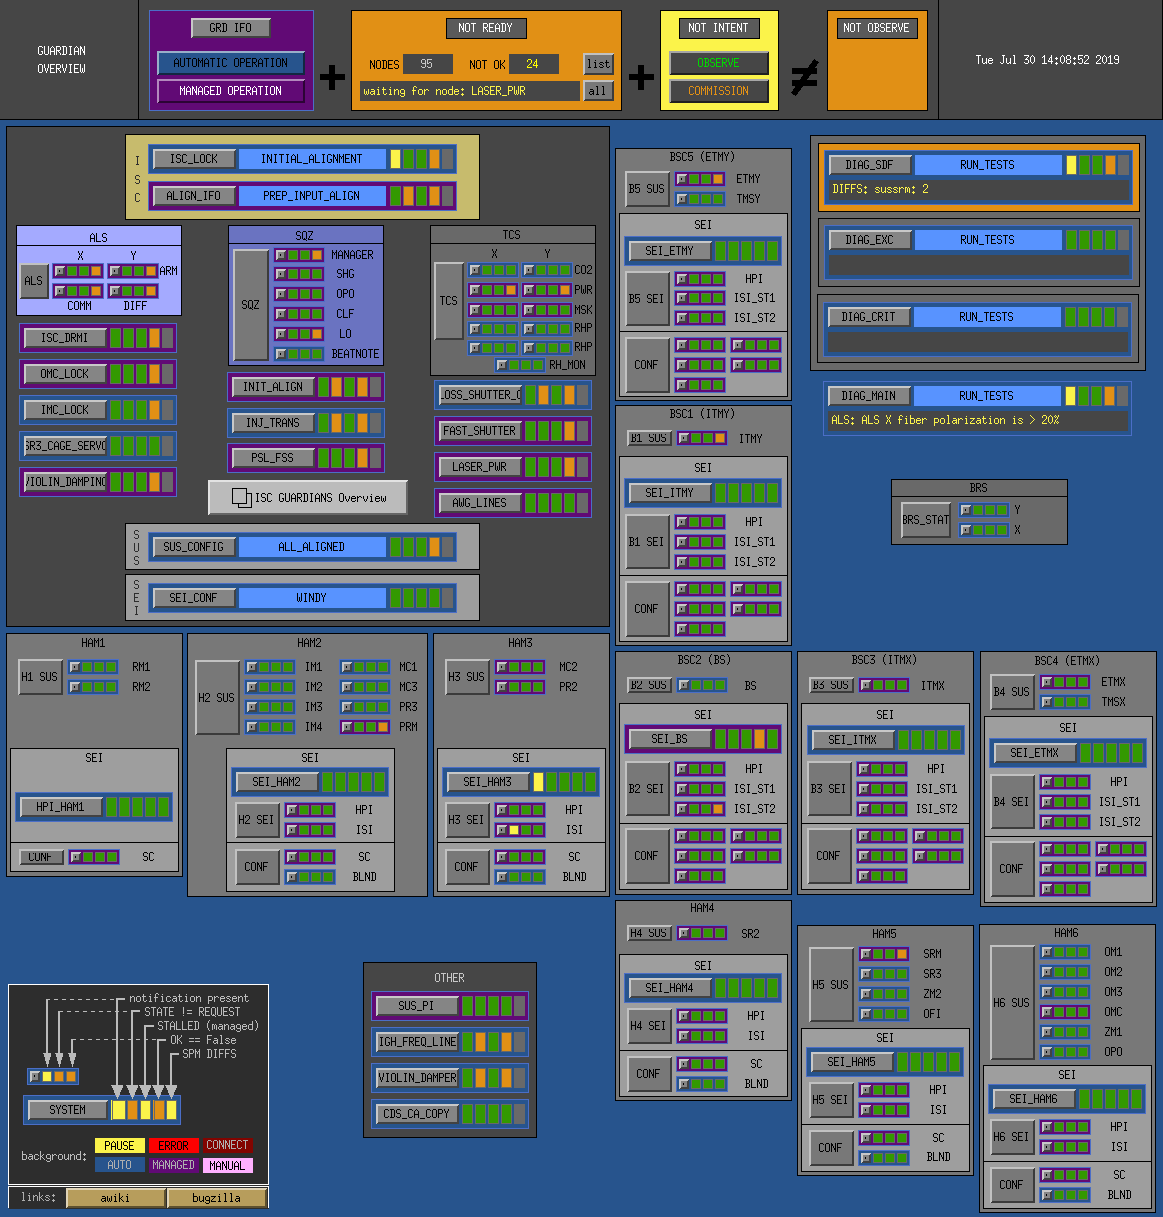Open the ISC_LOCK guardian node
The image size is (1163, 1217).
(193, 159)
